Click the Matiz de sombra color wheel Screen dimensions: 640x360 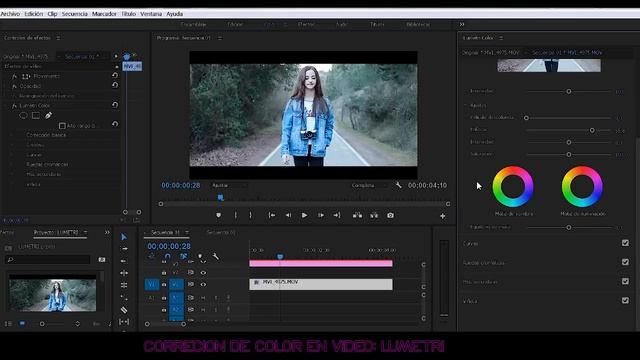513,187
